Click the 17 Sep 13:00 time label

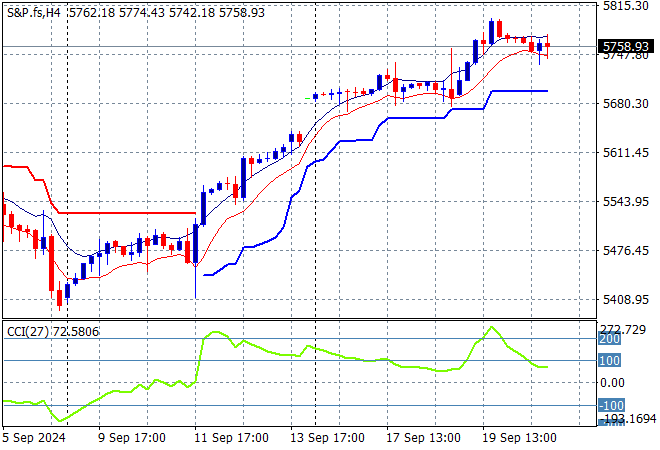tap(425, 437)
